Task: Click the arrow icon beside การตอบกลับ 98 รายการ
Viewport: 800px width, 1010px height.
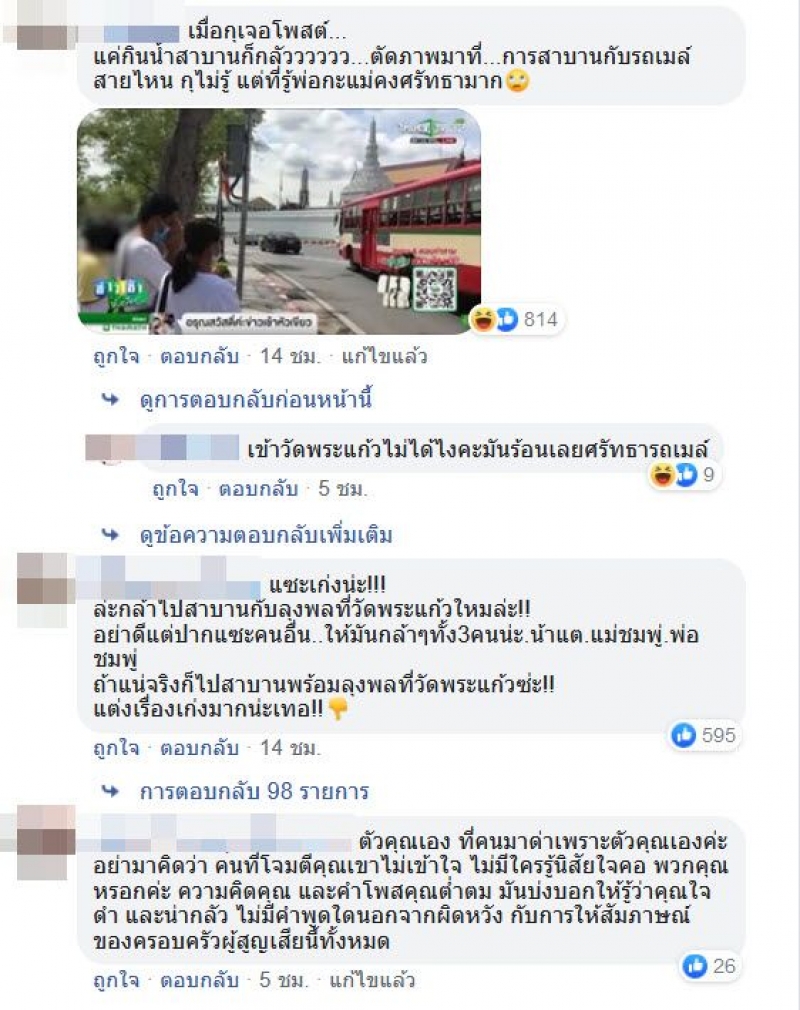Action: 111,790
